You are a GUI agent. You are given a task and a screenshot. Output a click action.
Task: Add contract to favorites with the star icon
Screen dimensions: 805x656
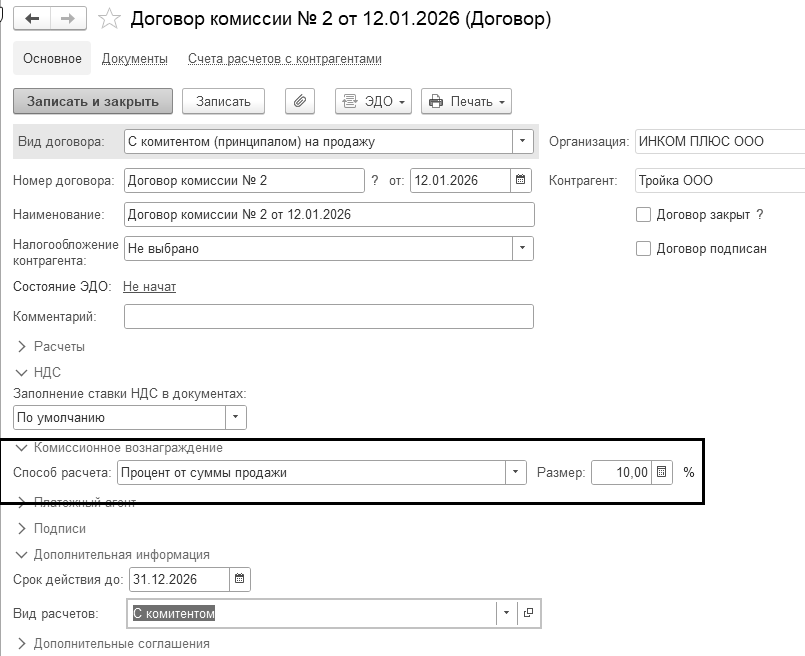coord(109,19)
